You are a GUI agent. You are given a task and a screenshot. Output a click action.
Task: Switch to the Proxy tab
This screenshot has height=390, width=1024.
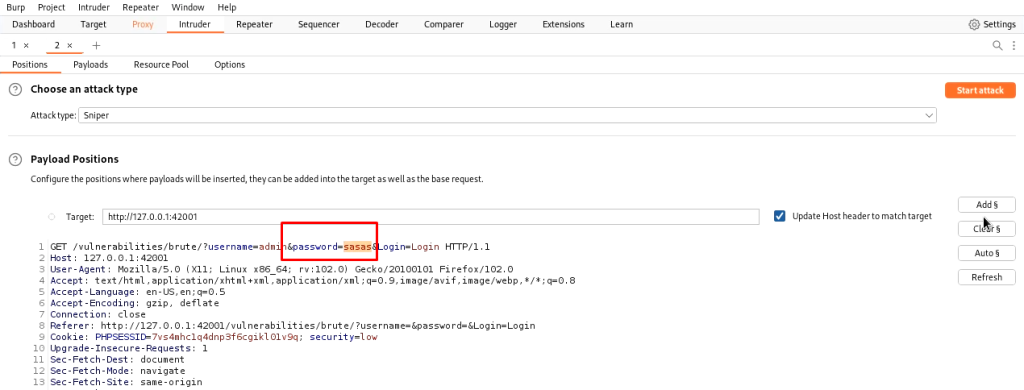pyautogui.click(x=143, y=24)
